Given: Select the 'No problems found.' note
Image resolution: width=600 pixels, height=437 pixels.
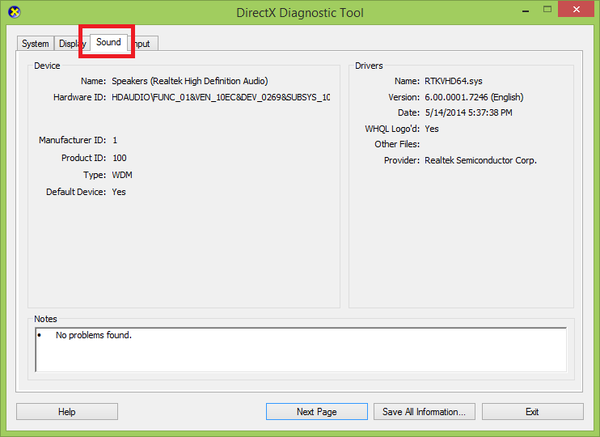Looking at the screenshot, I should pyautogui.click(x=94, y=335).
